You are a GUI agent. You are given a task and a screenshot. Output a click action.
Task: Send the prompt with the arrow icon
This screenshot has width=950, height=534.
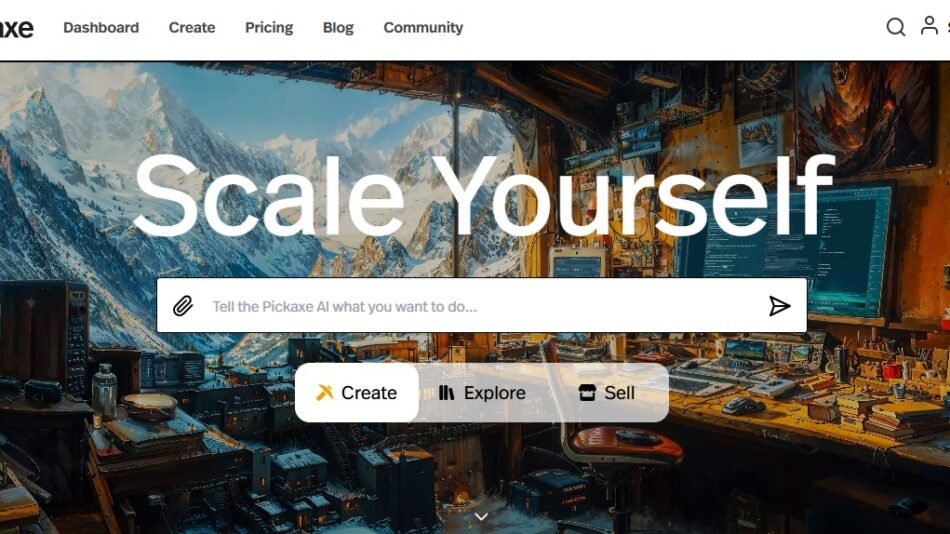pos(779,306)
